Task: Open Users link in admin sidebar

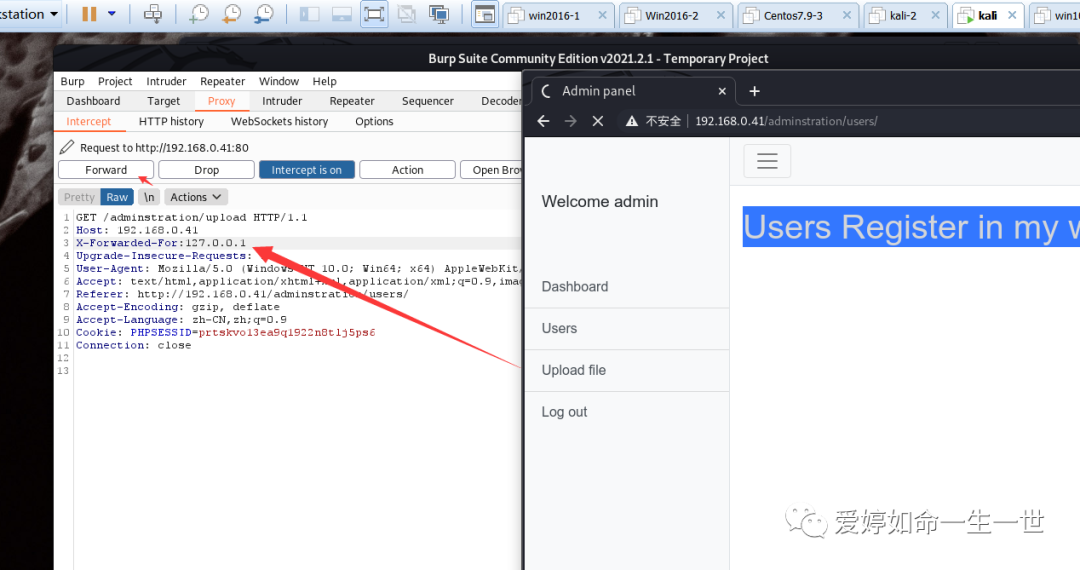Action: click(x=559, y=328)
